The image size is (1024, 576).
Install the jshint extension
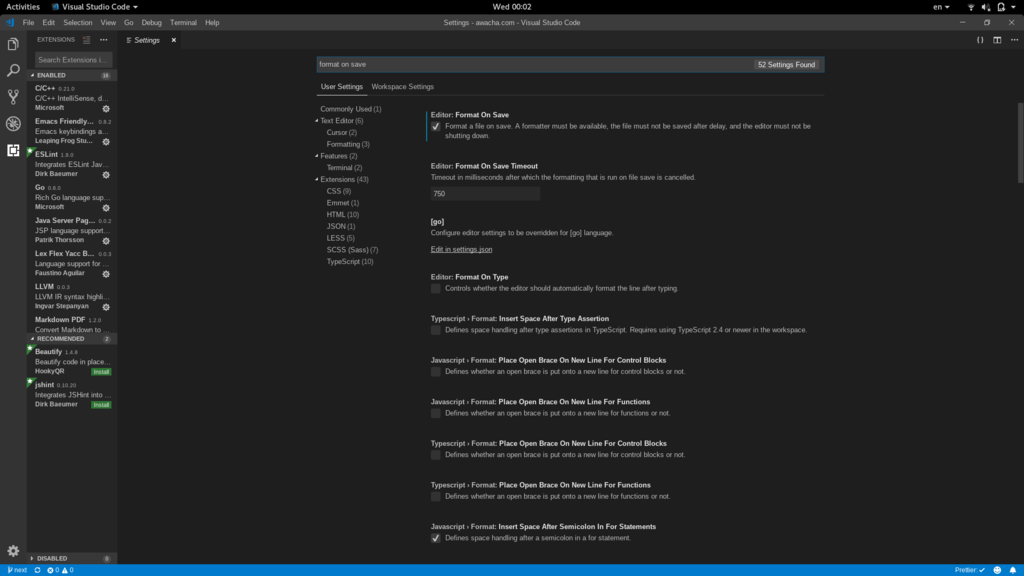click(x=101, y=405)
